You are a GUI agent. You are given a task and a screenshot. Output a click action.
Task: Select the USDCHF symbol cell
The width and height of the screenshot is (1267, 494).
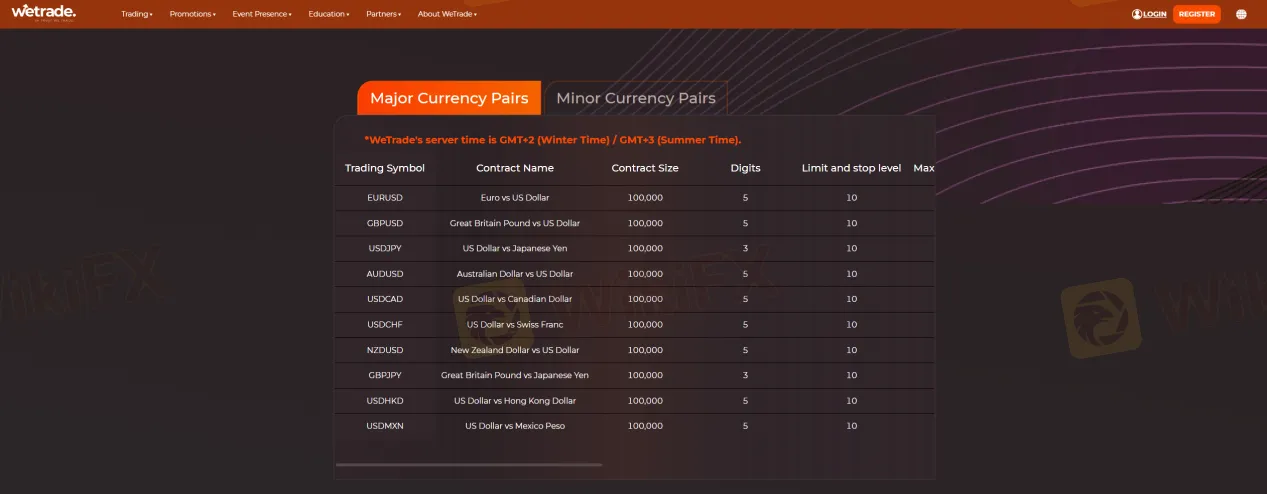385,324
